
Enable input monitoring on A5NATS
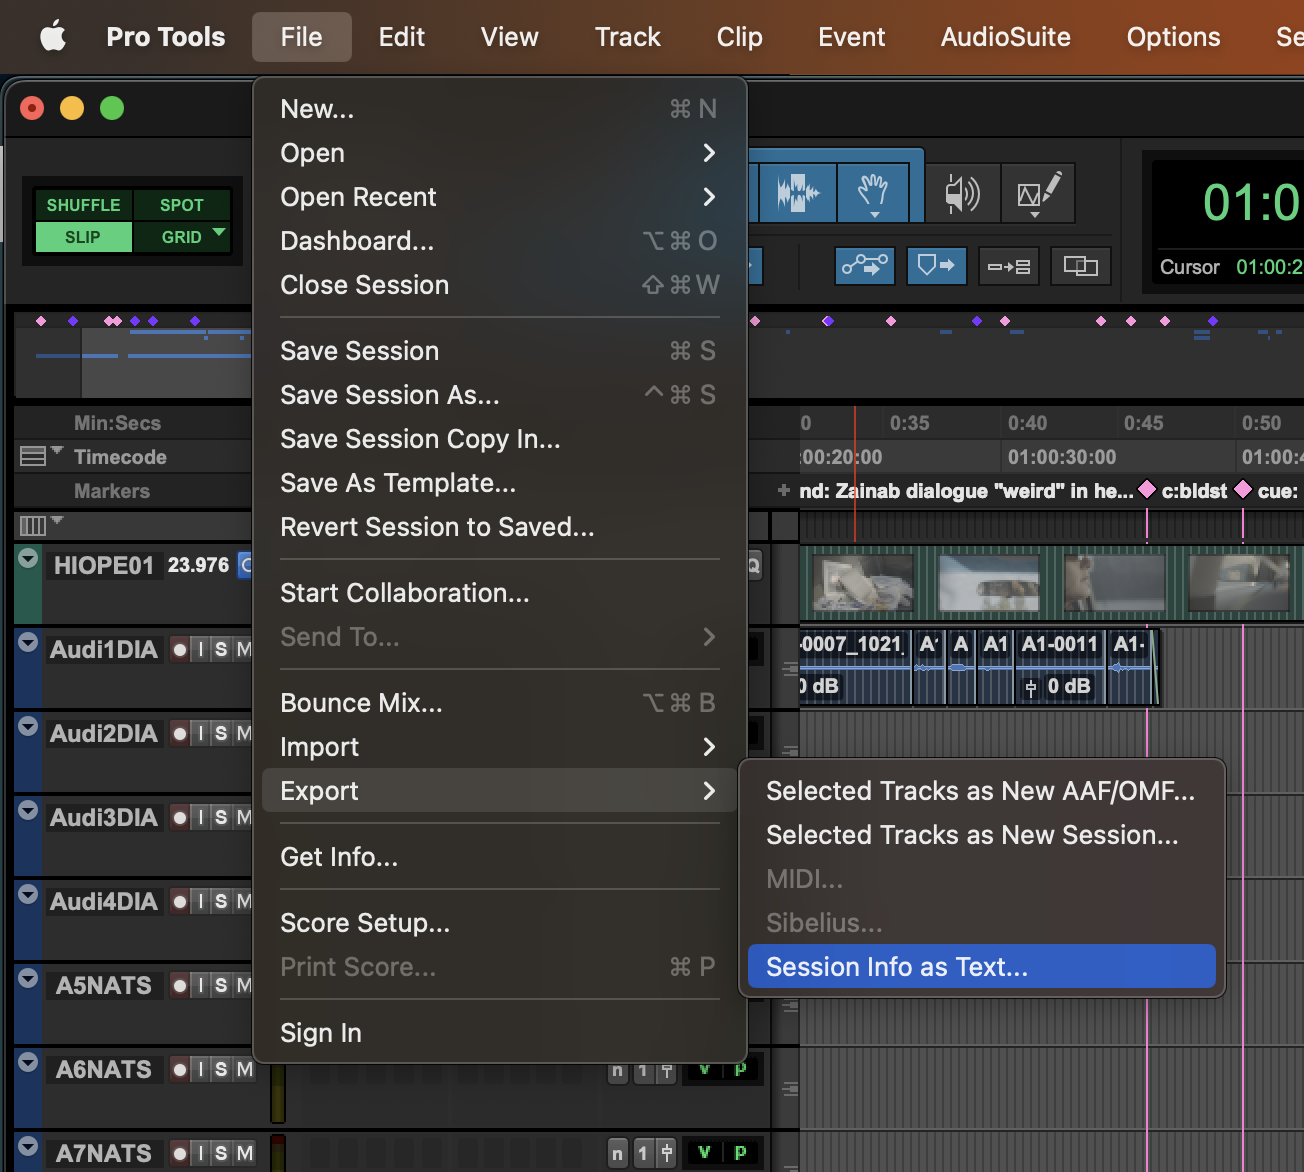point(201,985)
